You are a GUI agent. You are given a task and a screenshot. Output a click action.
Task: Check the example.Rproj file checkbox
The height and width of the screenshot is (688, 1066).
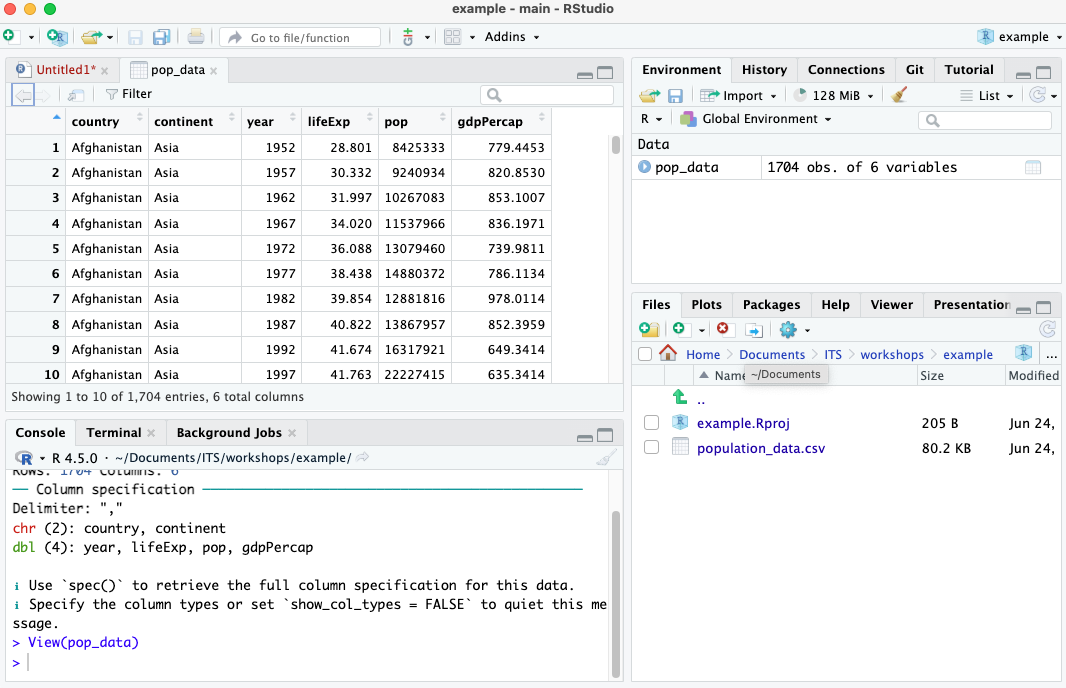(651, 423)
